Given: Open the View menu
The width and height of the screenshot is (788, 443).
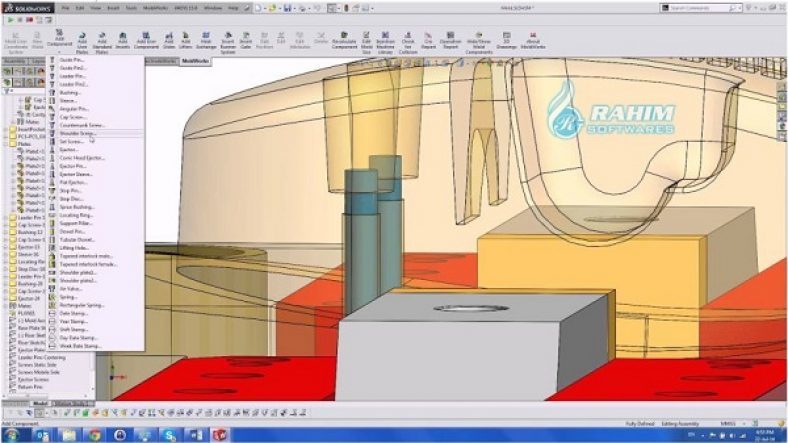Looking at the screenshot, I should (x=95, y=8).
